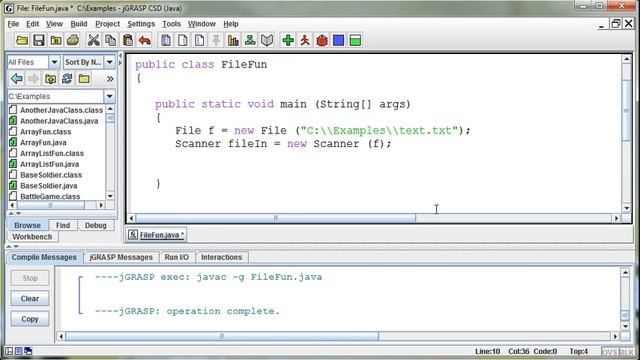Open the All Files filter dropdown

pos(54,62)
